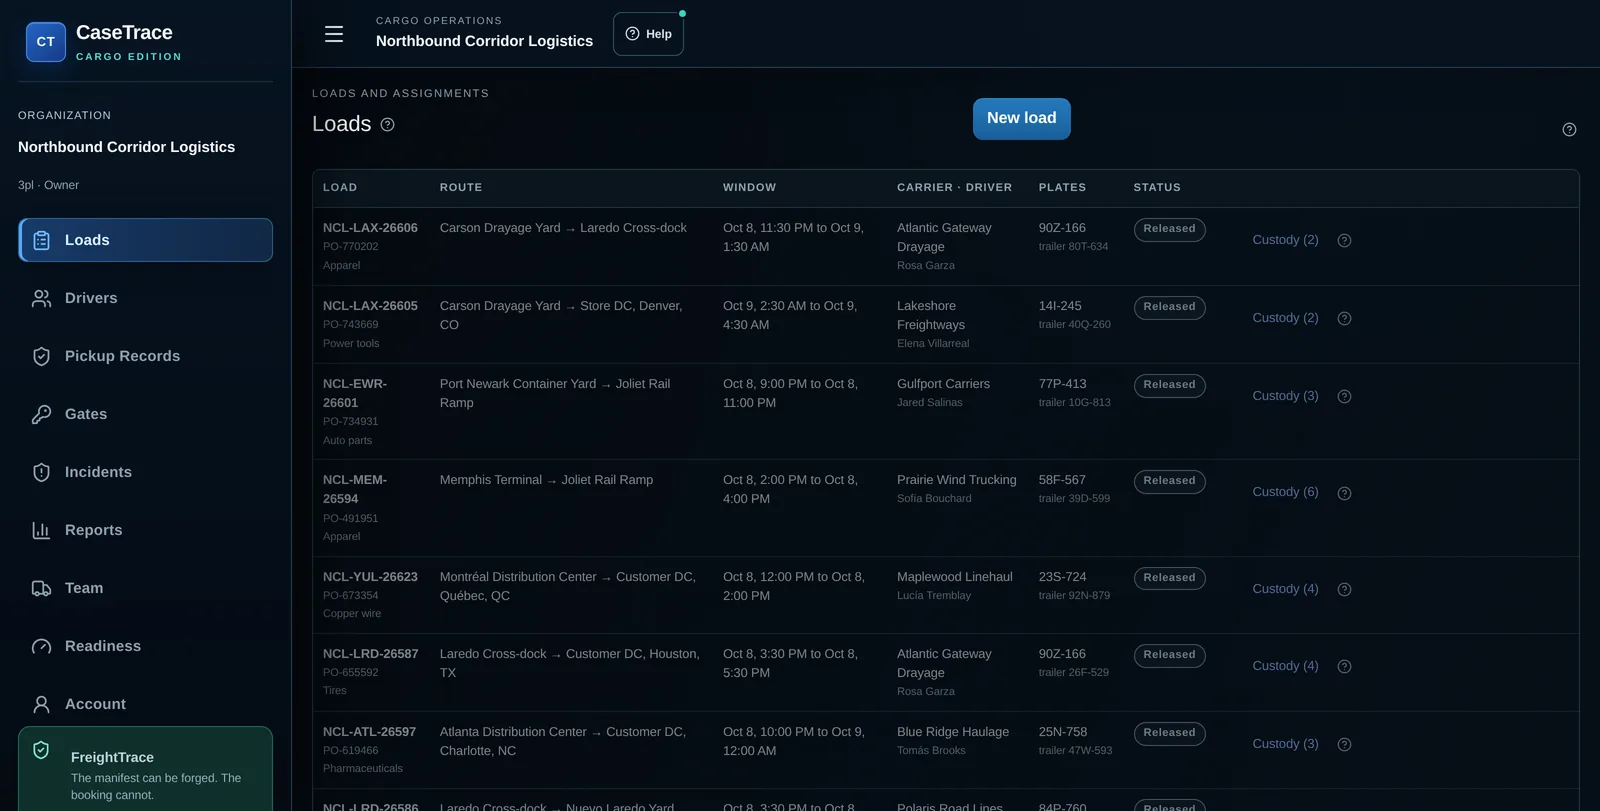
Task: Click the WINDOW column header
Action: click(x=749, y=188)
